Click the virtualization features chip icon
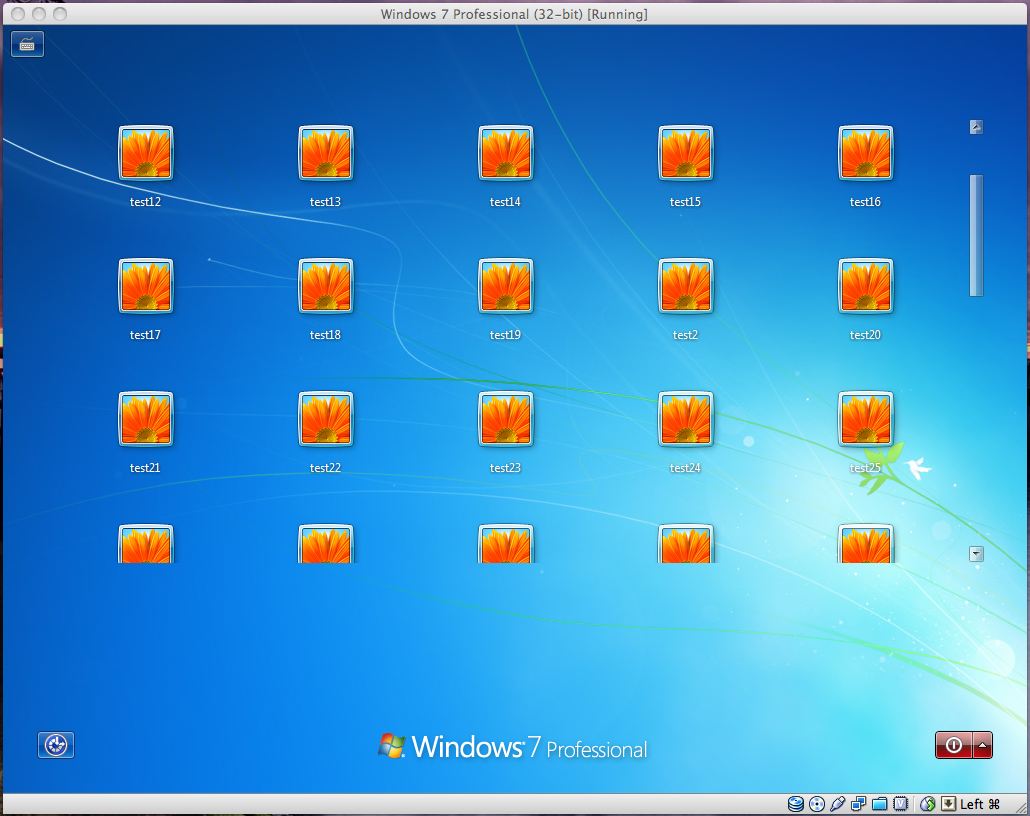This screenshot has width=1030, height=816. tap(901, 803)
